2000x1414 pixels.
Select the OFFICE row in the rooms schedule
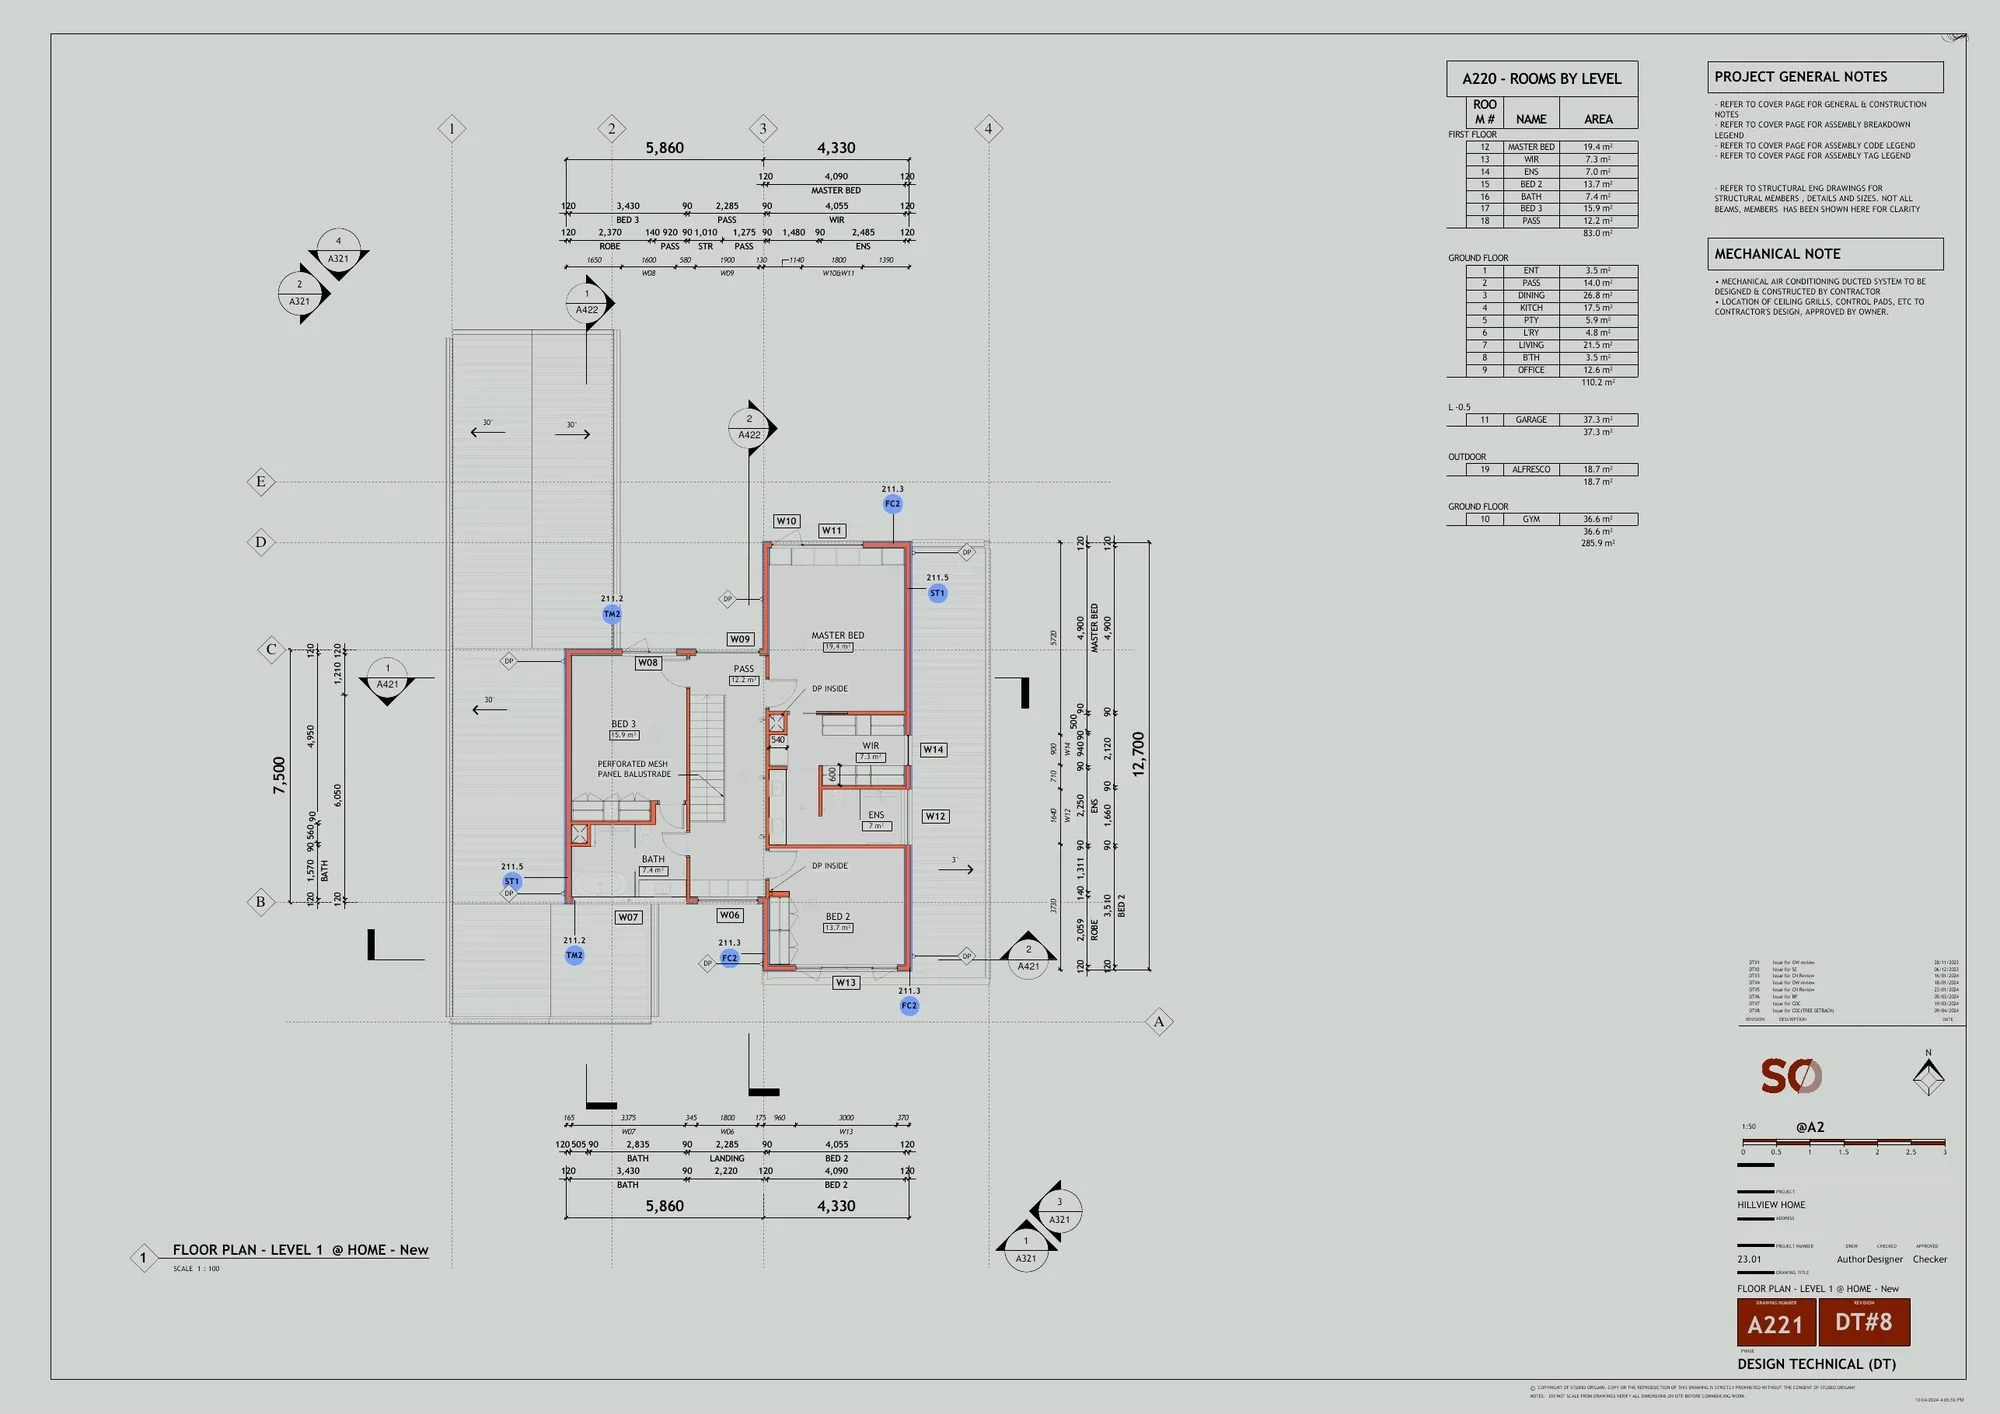click(1552, 370)
